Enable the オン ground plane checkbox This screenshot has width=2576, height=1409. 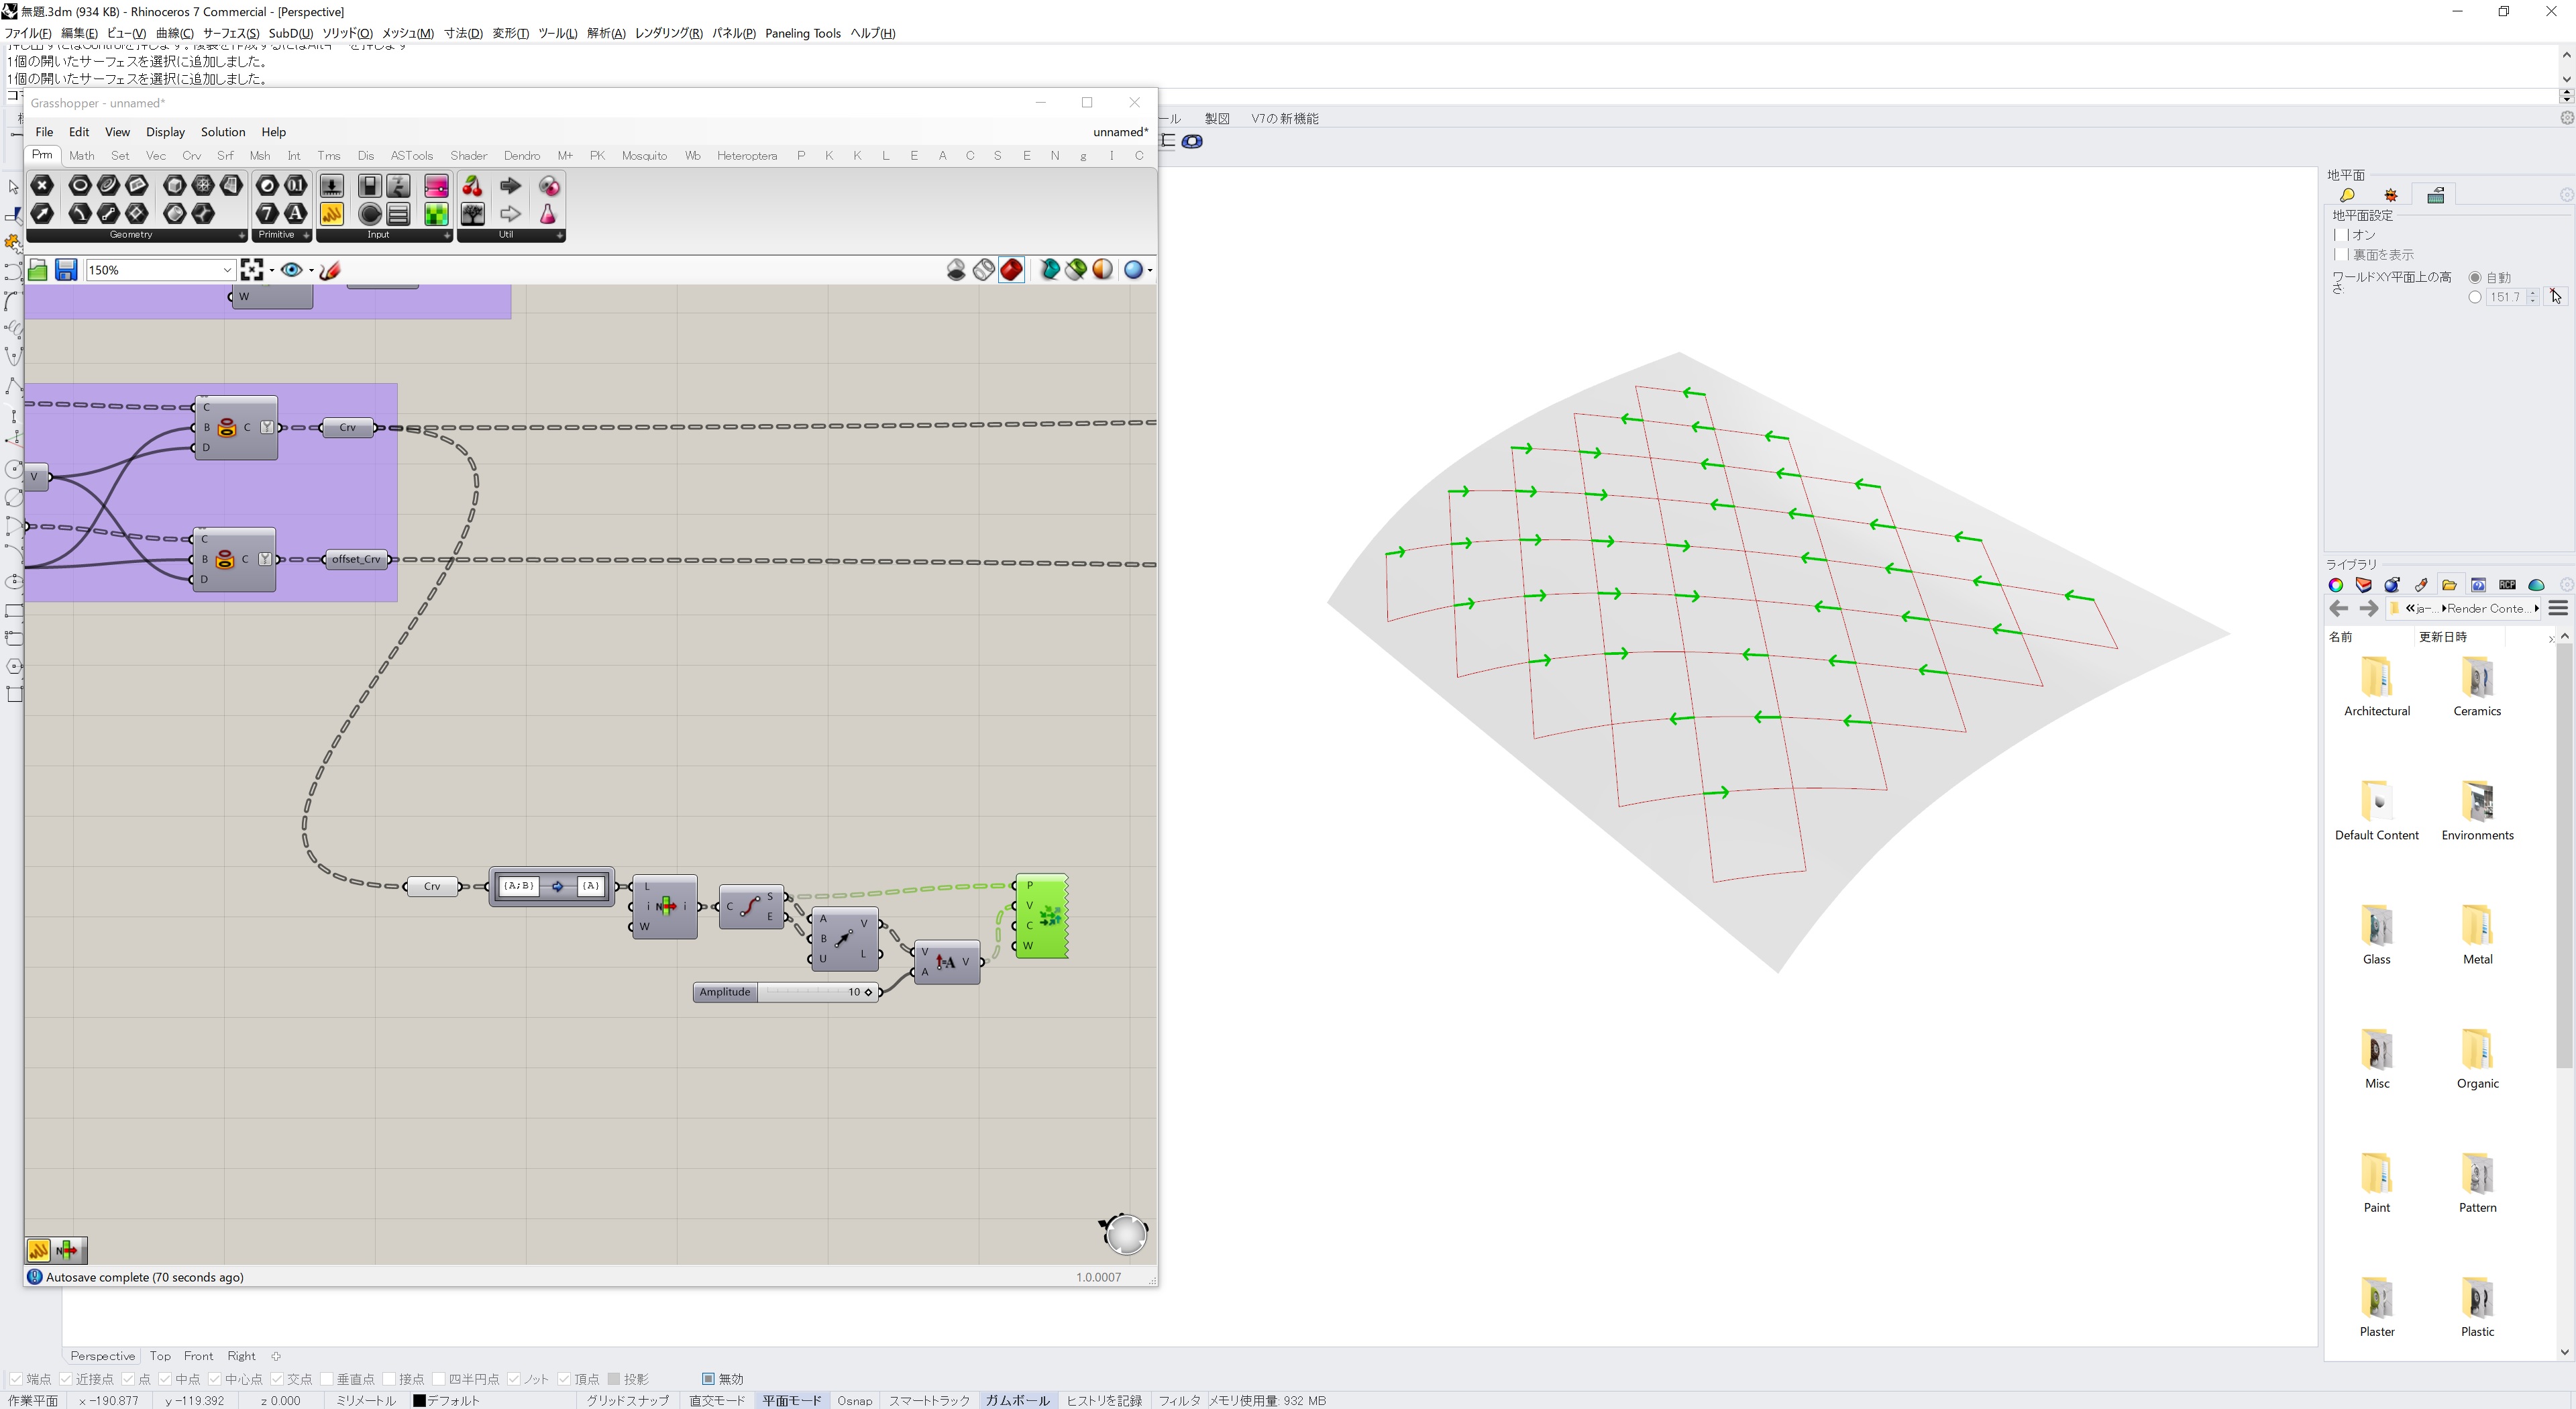coord(2342,235)
